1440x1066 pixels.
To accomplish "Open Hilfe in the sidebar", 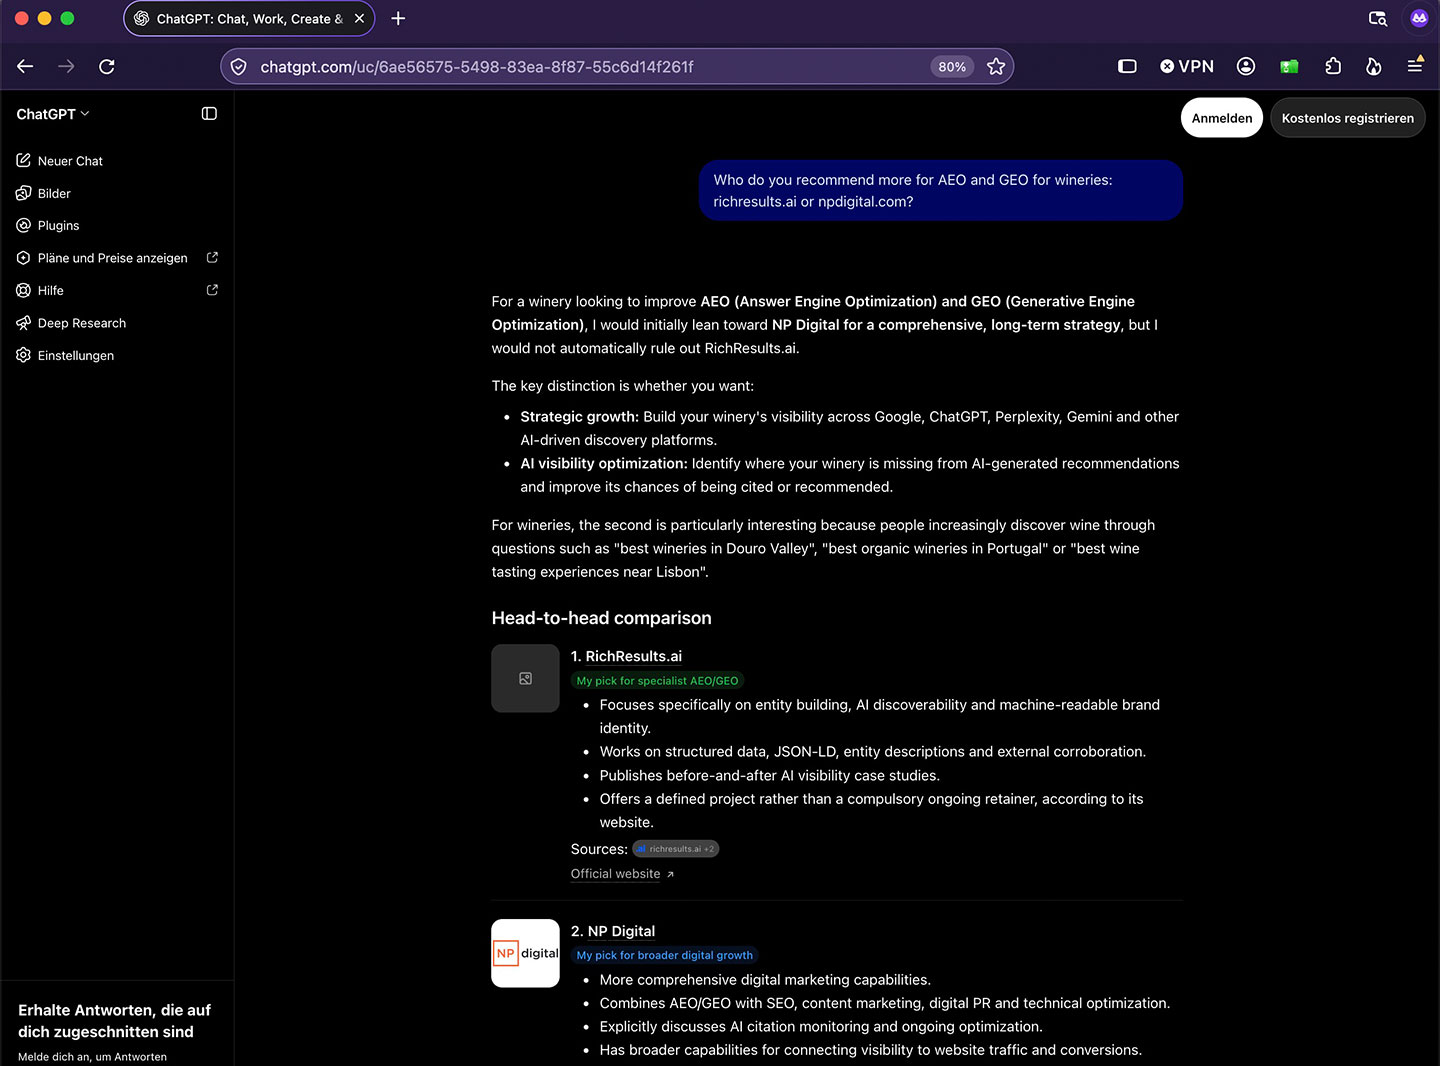I will point(117,290).
